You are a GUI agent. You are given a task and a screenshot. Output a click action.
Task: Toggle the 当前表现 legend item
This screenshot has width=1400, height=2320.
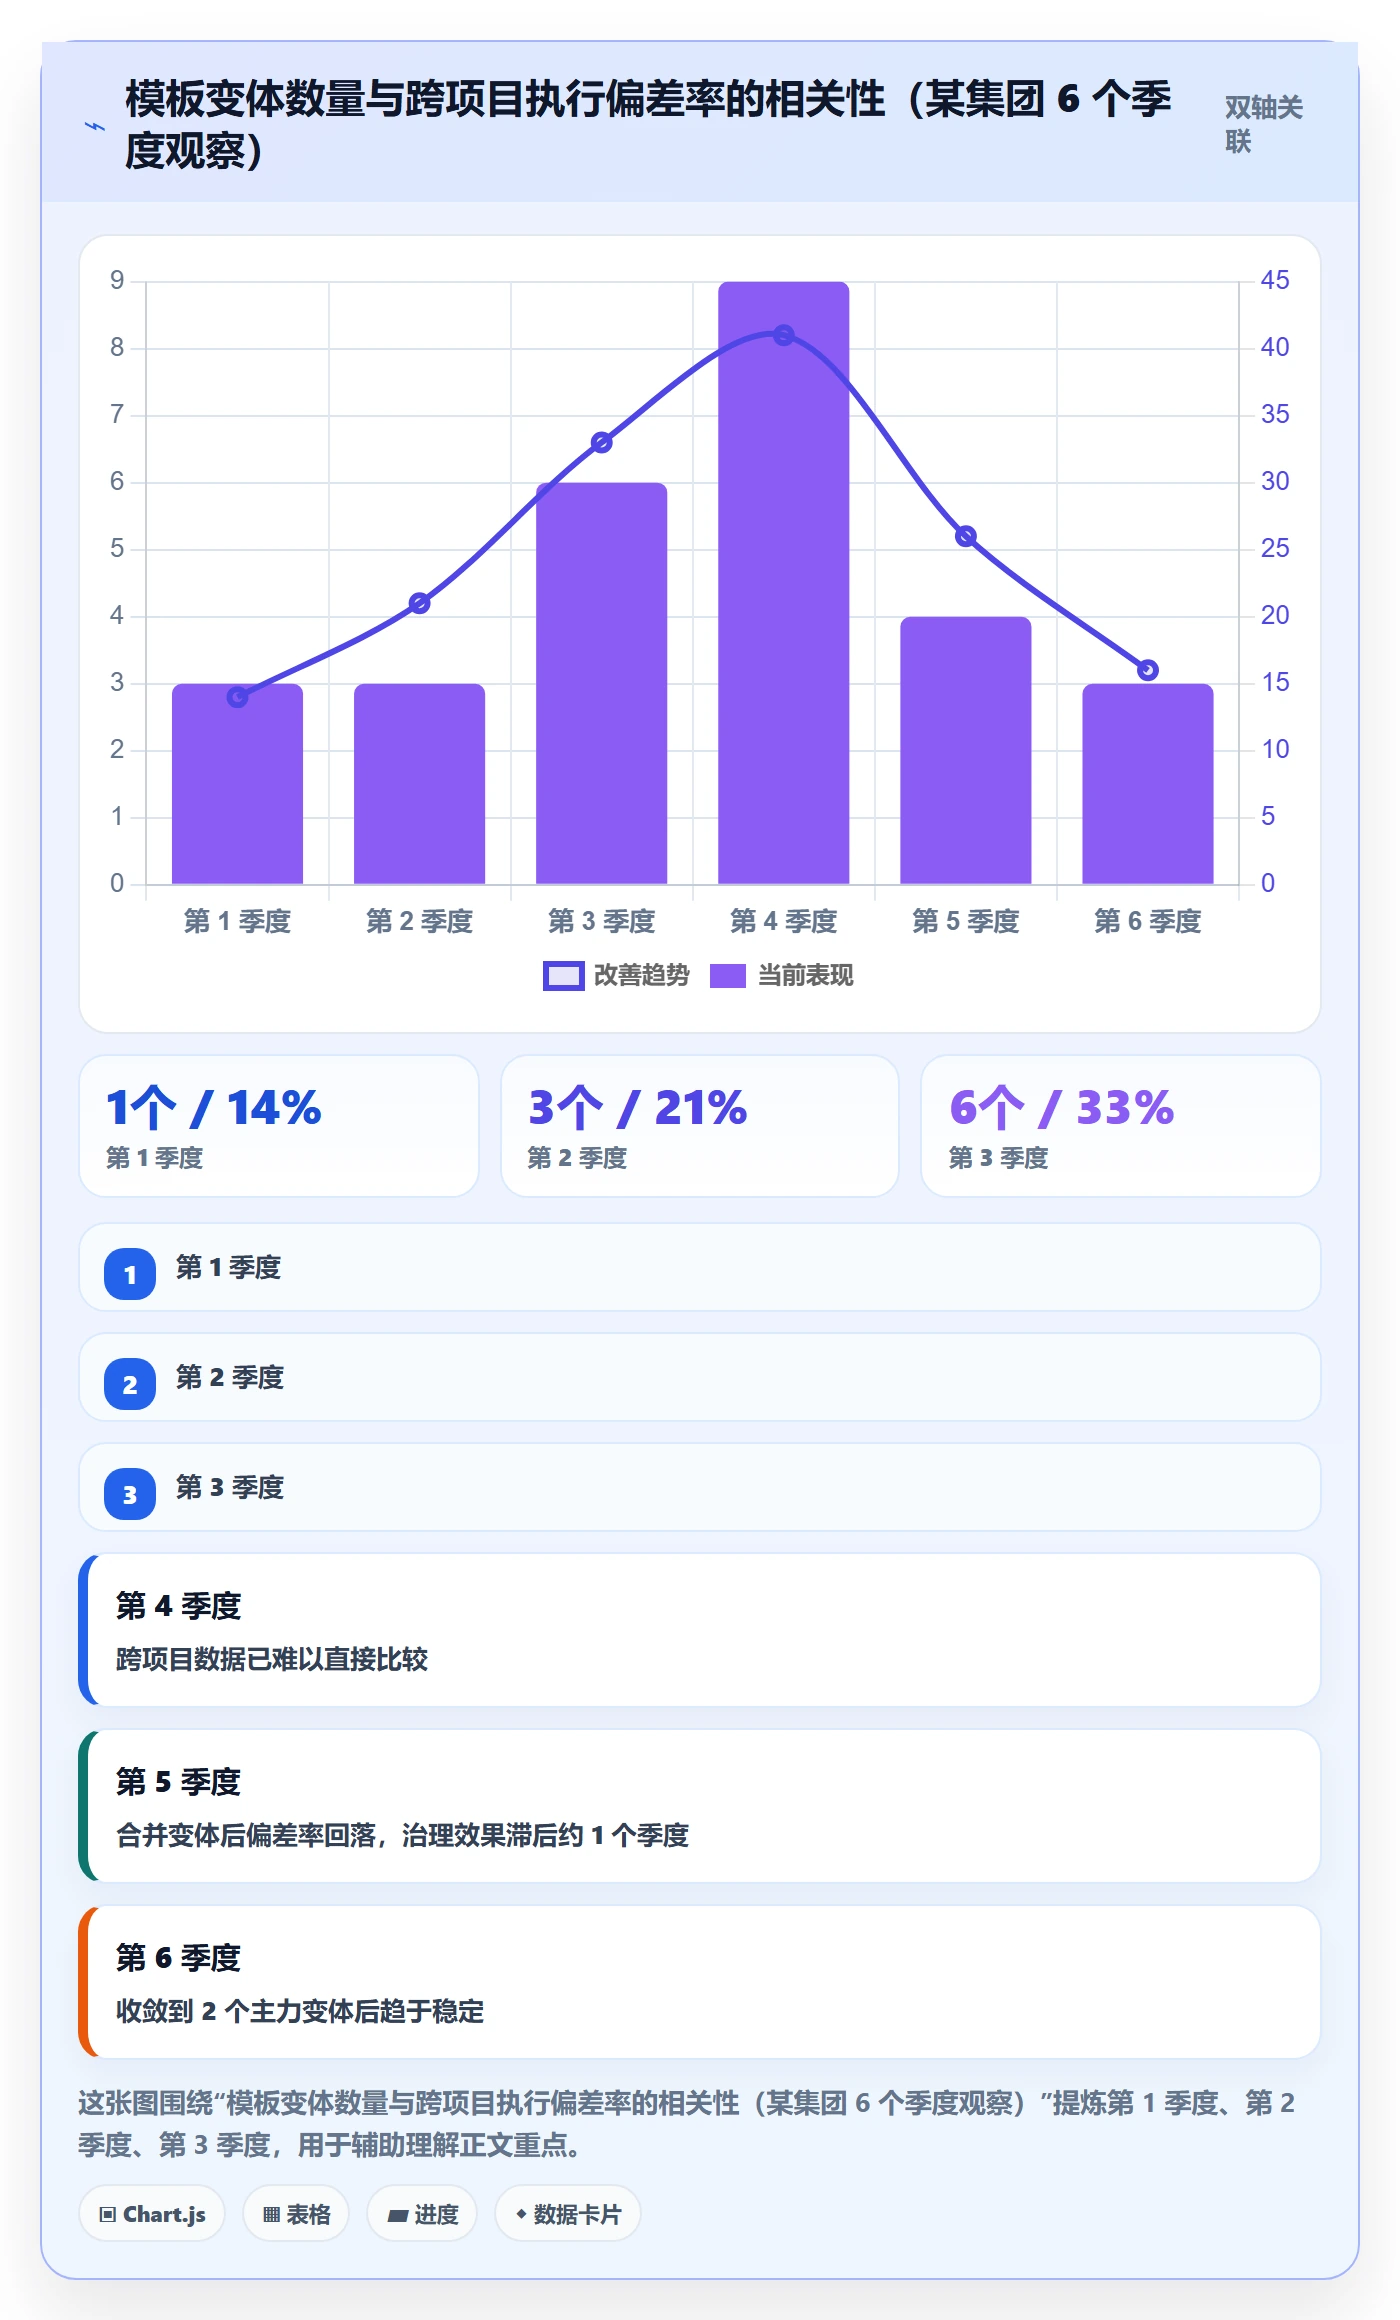pyautogui.click(x=781, y=975)
